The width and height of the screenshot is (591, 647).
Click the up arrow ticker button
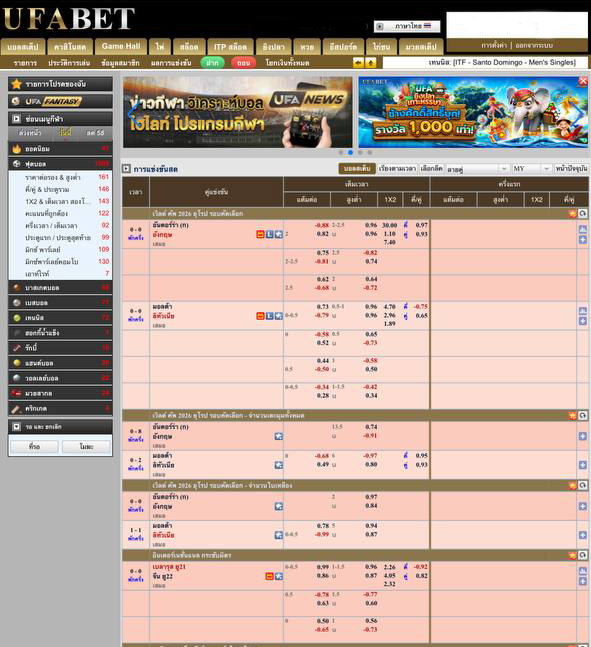click(371, 63)
